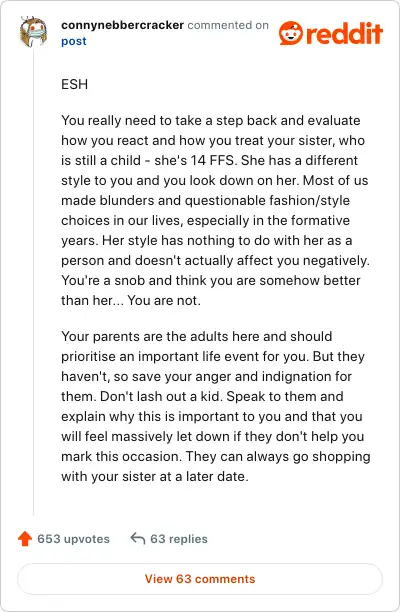Click the line "them. Don't lash out a kid."
This screenshot has width=400, height=612.
coord(142,396)
